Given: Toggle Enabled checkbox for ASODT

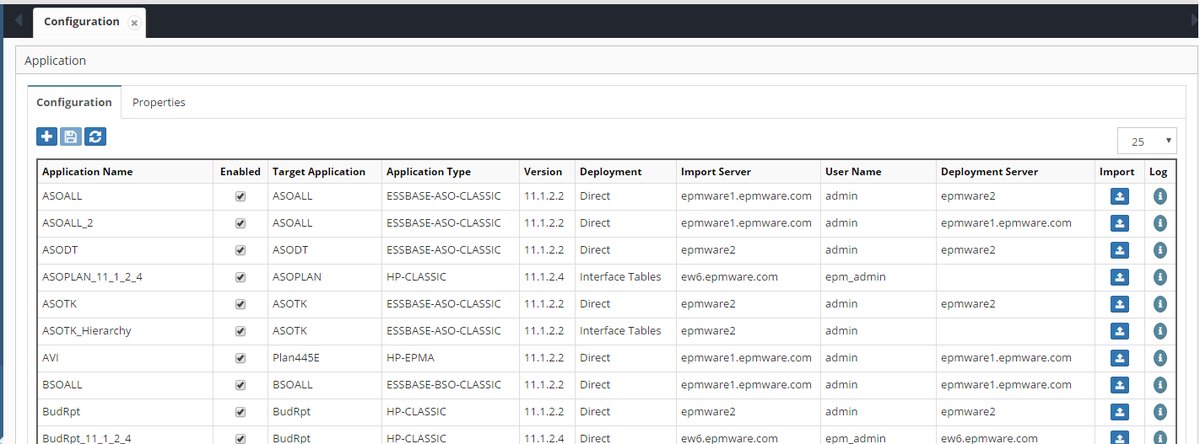Looking at the screenshot, I should [240, 251].
